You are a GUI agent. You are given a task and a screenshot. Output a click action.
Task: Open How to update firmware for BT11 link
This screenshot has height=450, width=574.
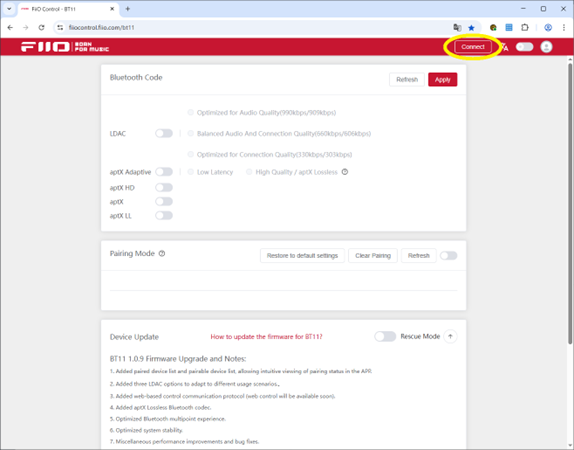click(266, 336)
